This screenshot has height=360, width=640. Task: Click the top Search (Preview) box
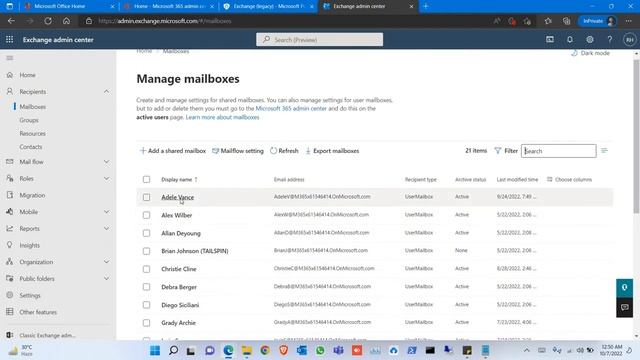click(320, 40)
